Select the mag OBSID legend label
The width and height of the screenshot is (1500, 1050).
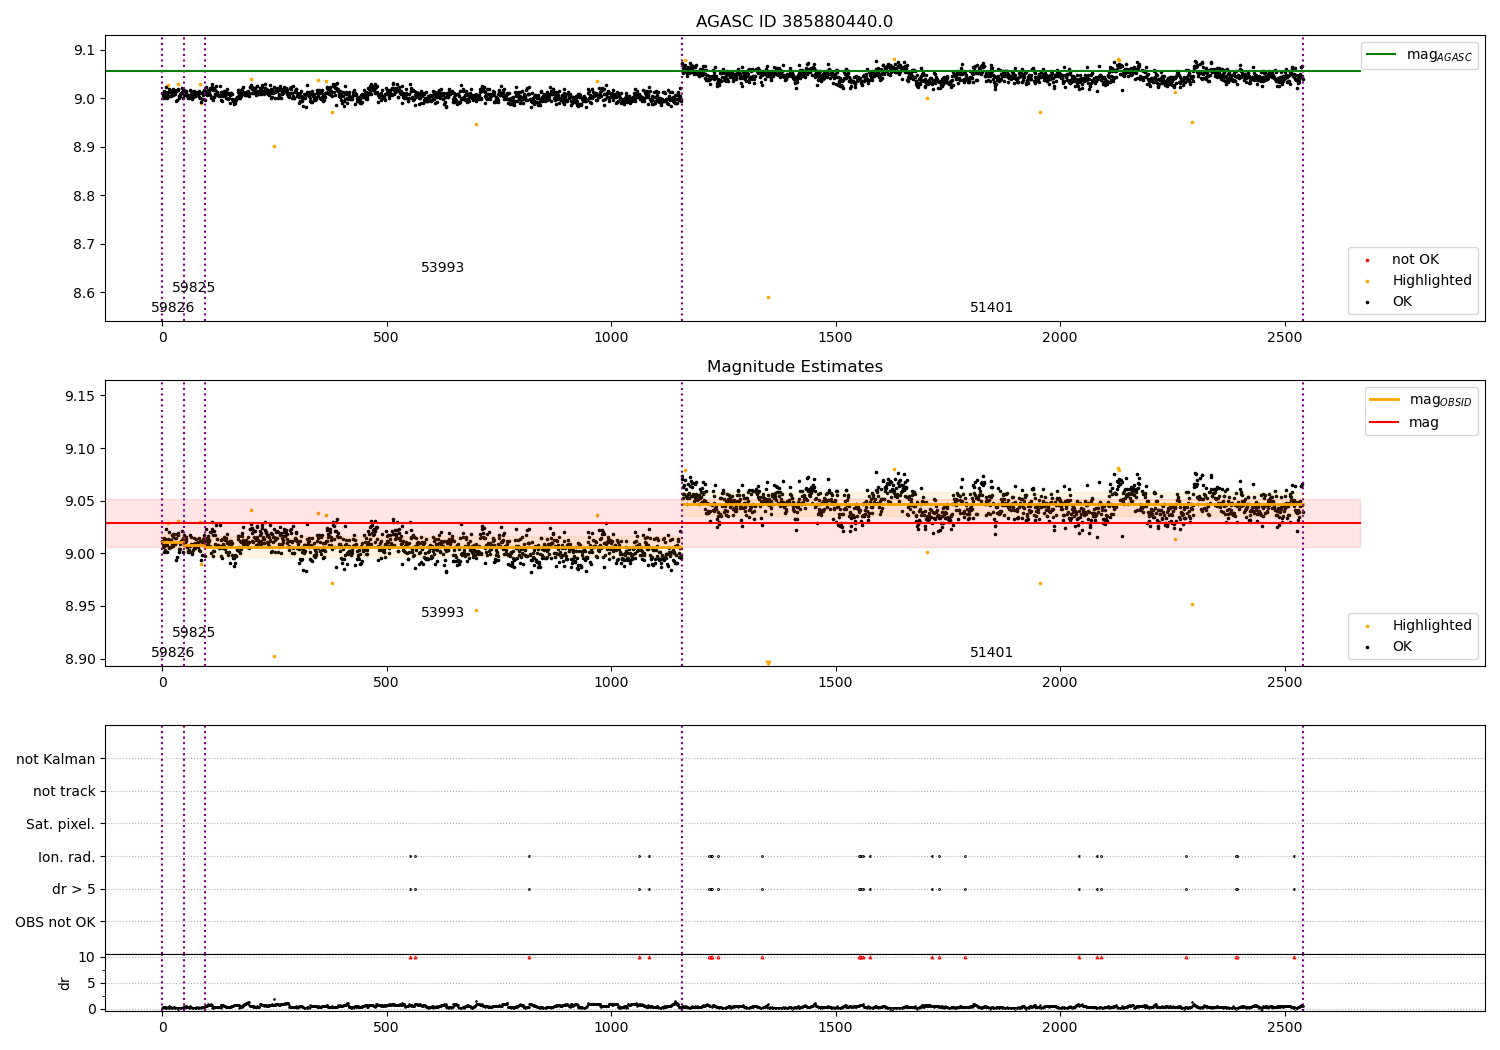tap(1440, 400)
